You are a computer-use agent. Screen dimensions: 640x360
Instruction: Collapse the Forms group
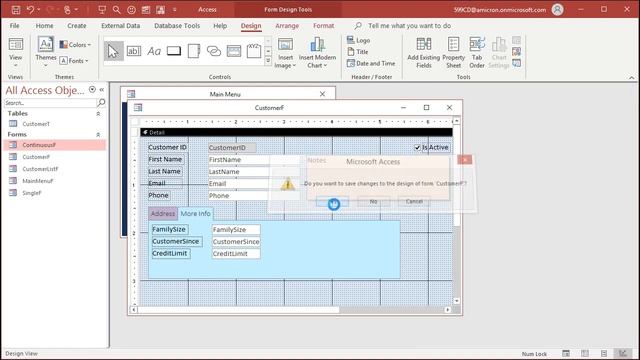tap(98, 135)
